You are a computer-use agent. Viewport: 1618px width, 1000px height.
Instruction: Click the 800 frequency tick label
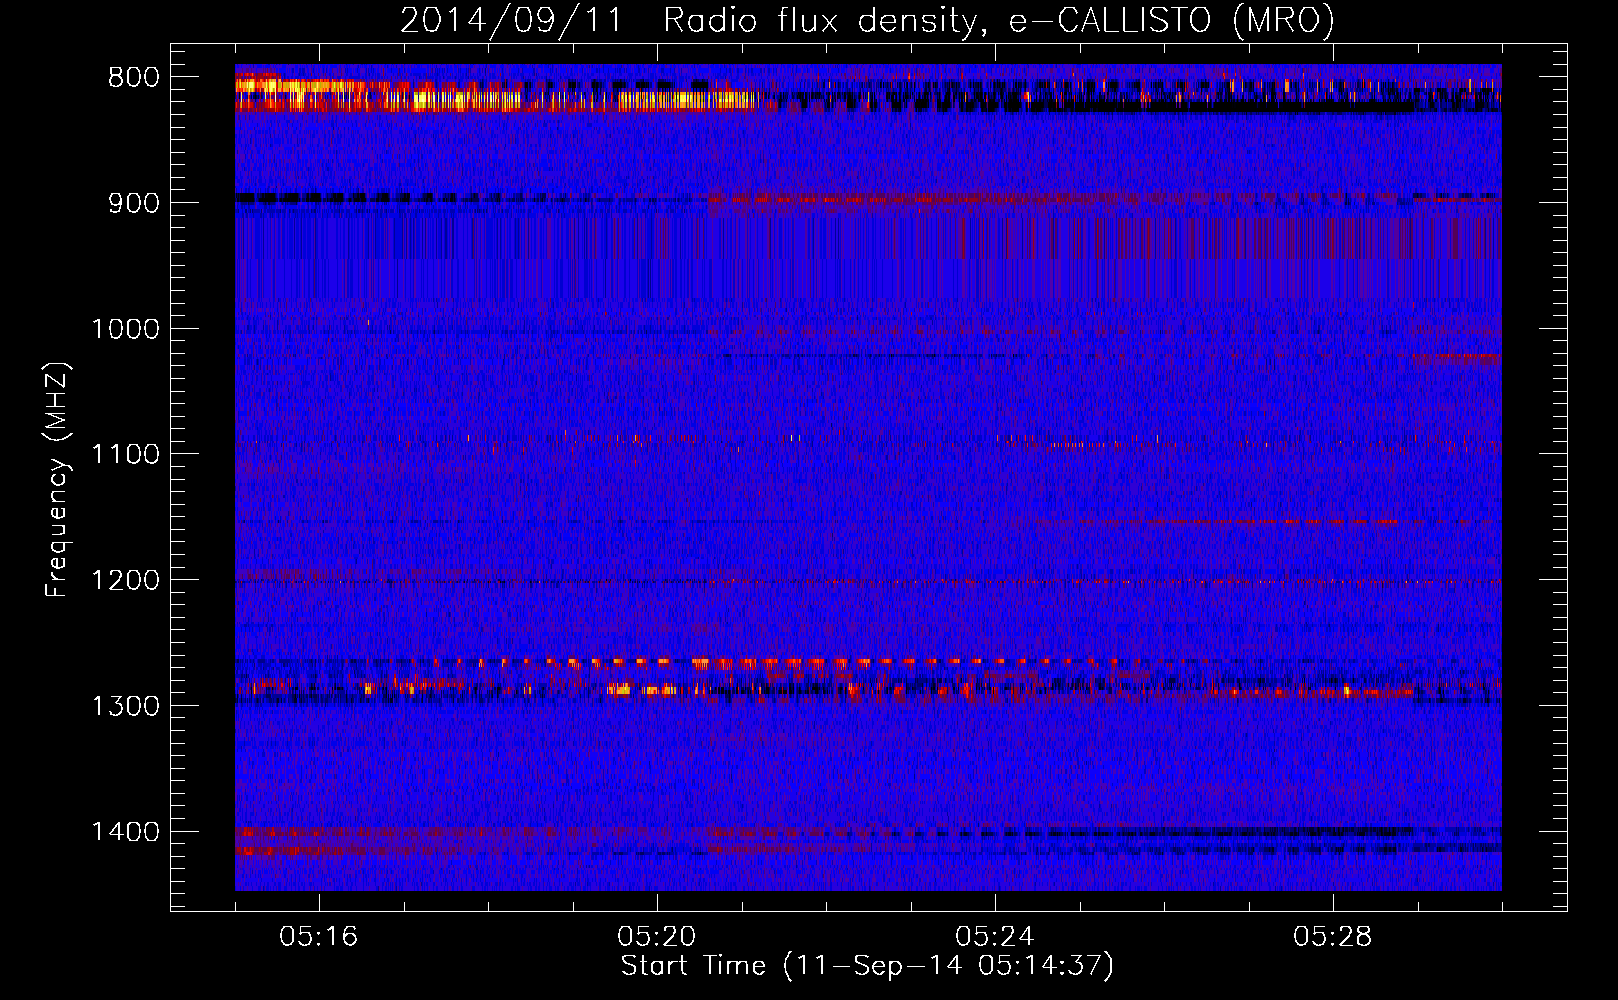133,78
